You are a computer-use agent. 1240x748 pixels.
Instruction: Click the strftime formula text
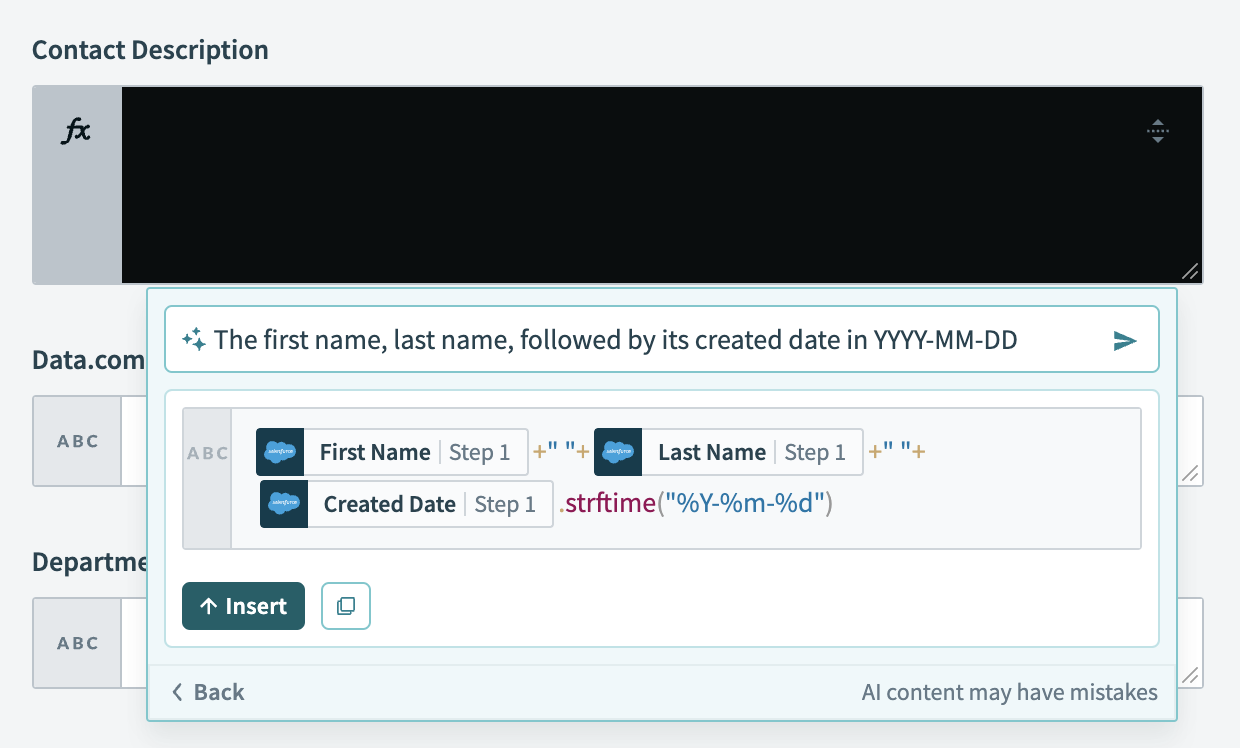pyautogui.click(x=610, y=504)
